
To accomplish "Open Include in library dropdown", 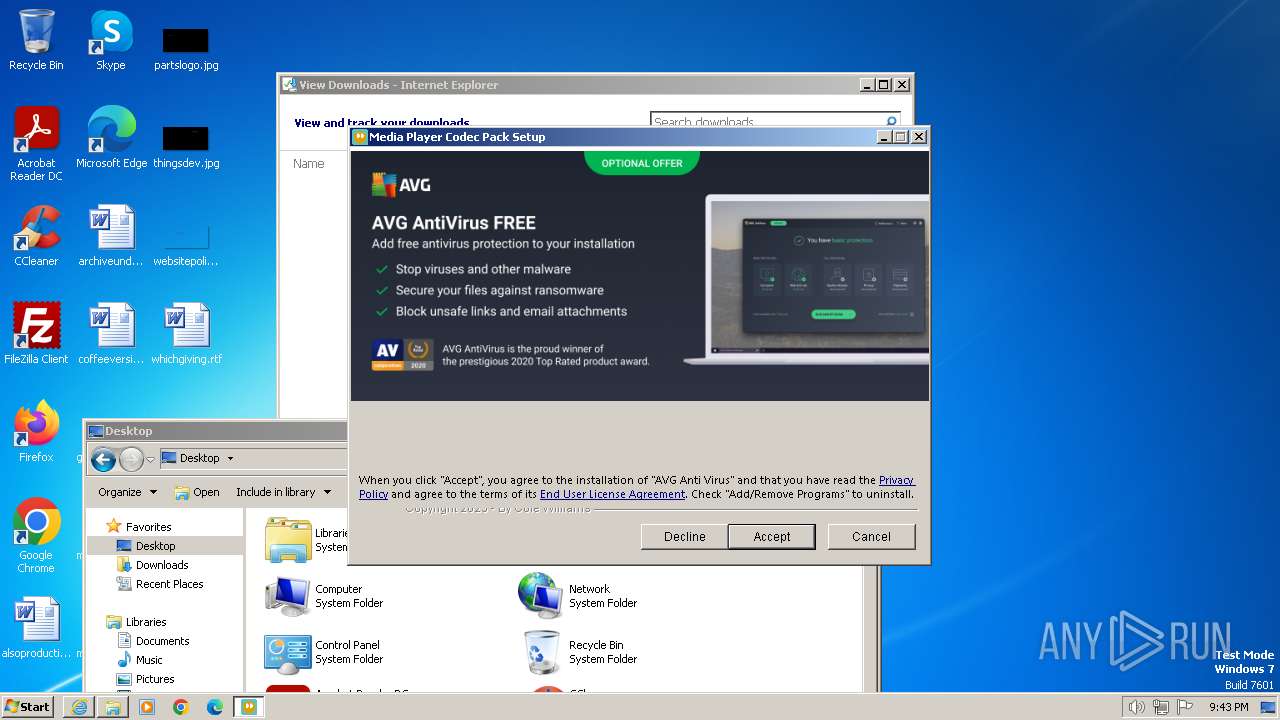I will (x=283, y=492).
